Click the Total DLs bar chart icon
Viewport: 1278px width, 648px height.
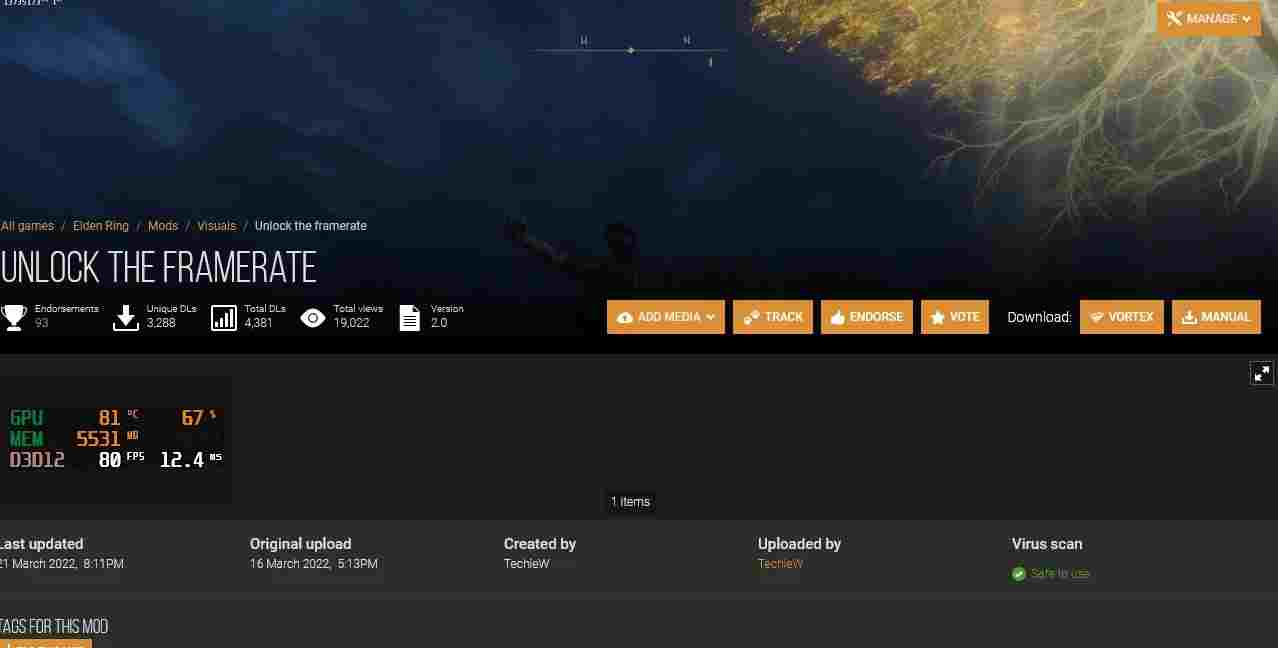click(224, 317)
